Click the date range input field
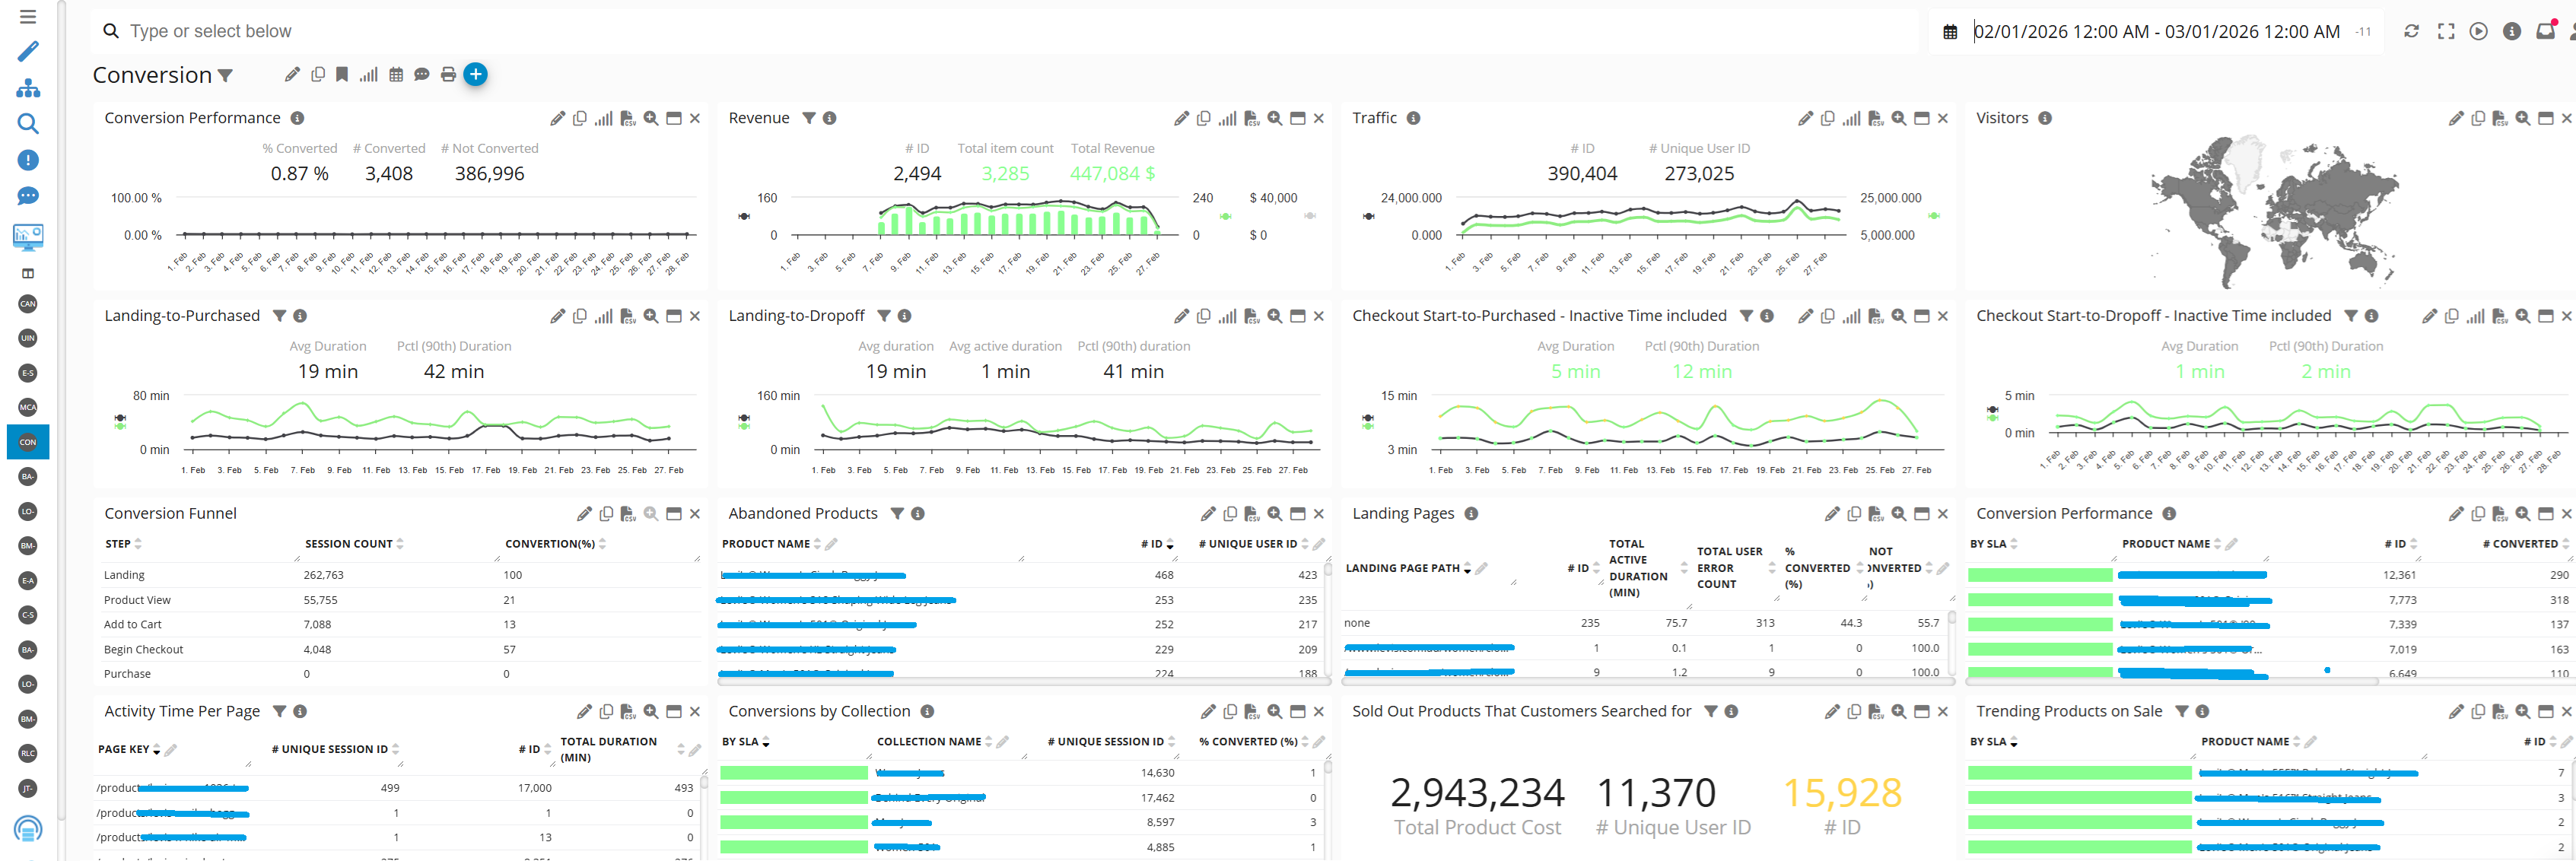 (x=2155, y=32)
